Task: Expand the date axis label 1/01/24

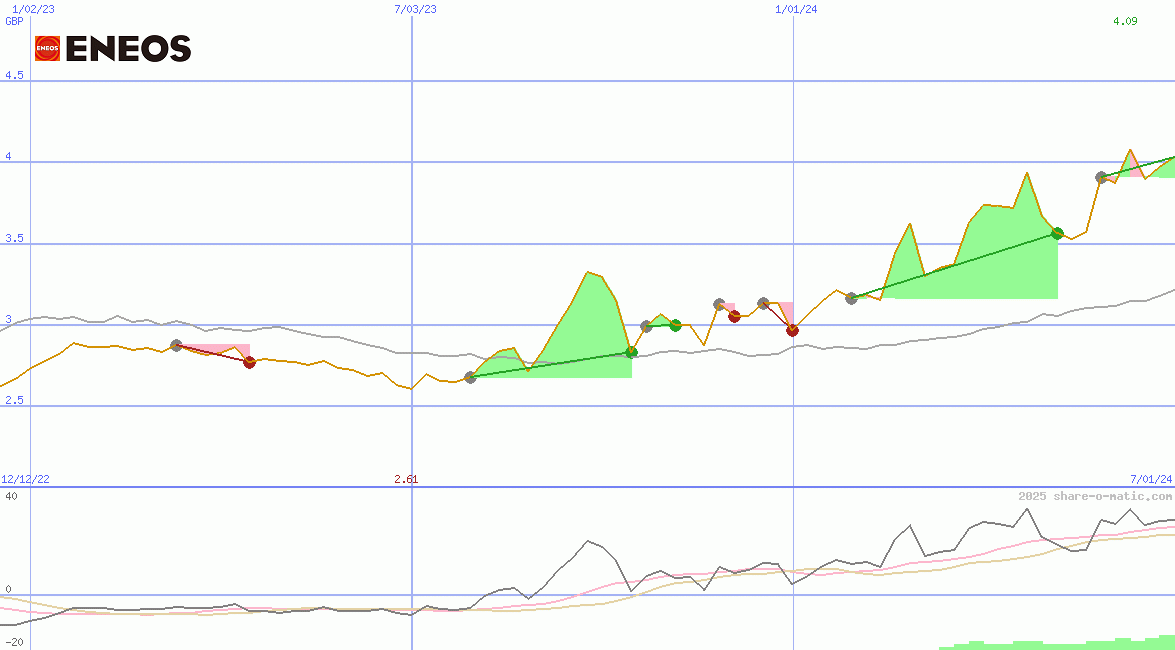Action: tap(795, 9)
